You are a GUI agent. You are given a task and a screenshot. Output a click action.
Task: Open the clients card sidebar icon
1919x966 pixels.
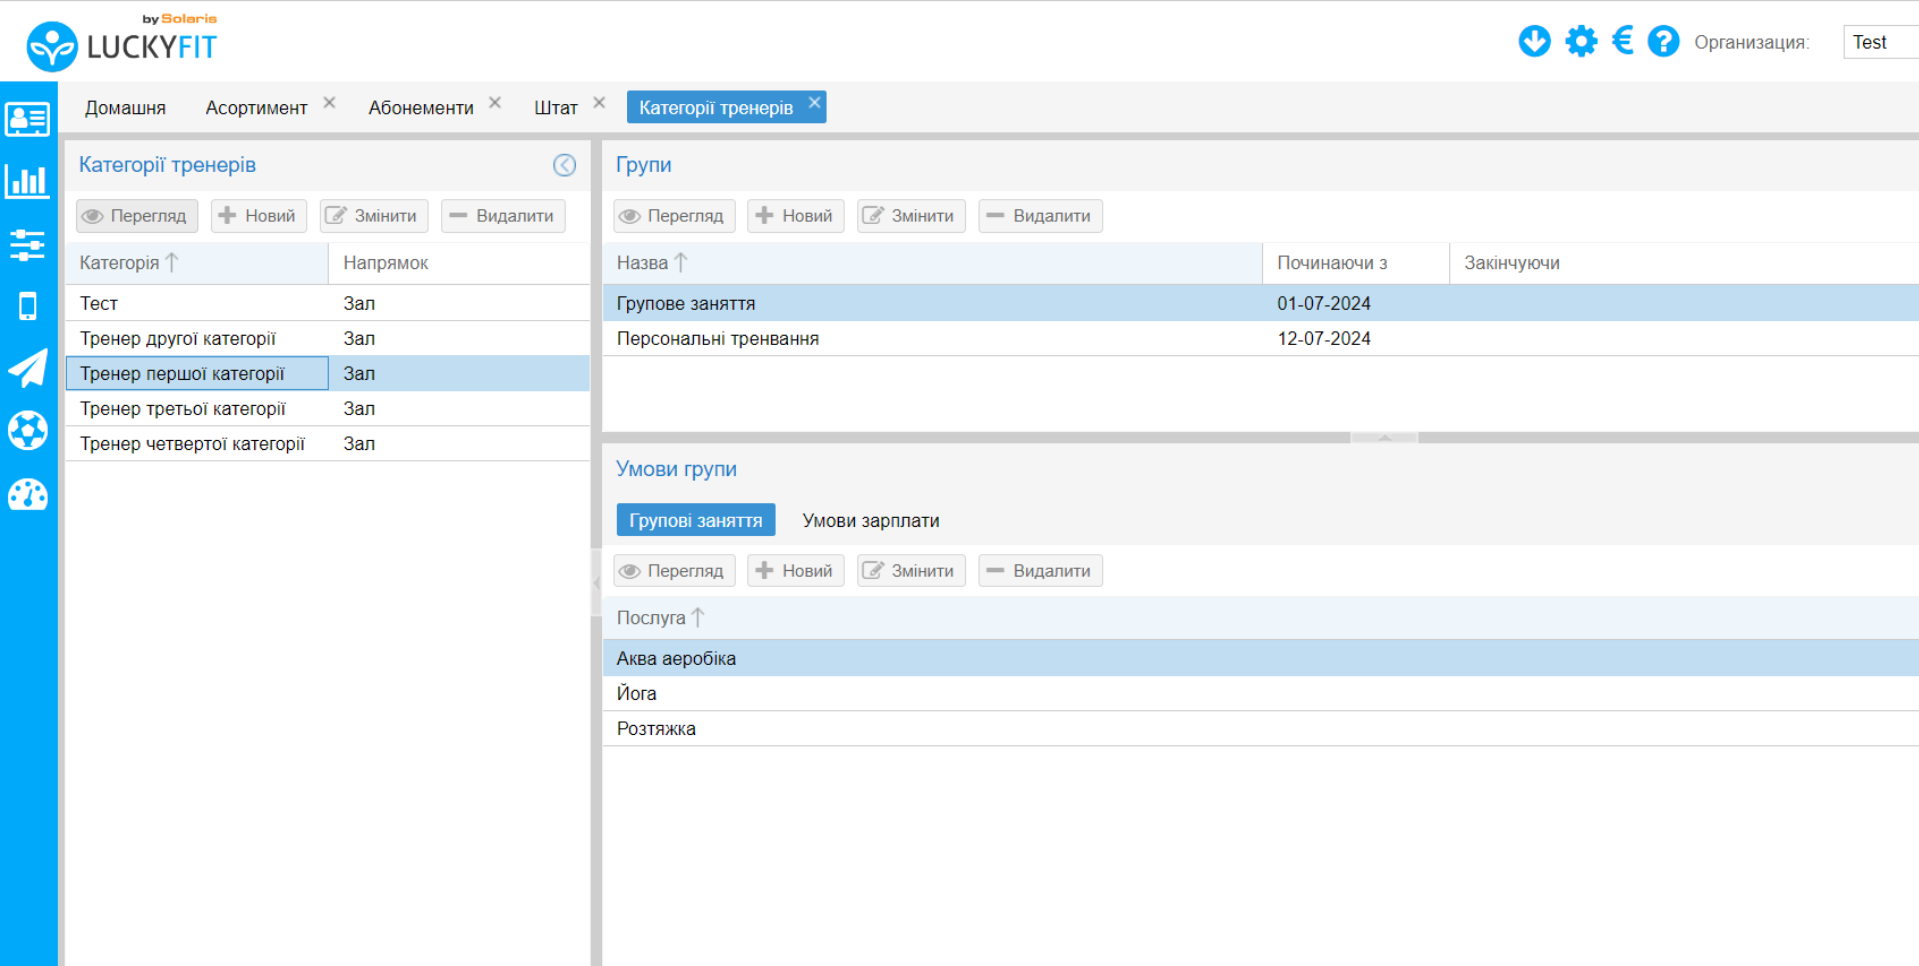[x=28, y=119]
